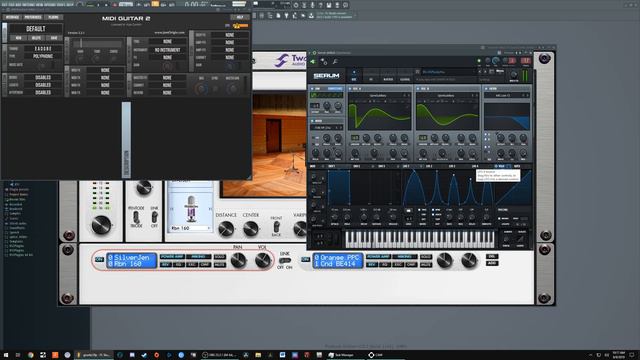Click DEL button on mic channel strip
This screenshot has height=360, width=640.
point(492,256)
